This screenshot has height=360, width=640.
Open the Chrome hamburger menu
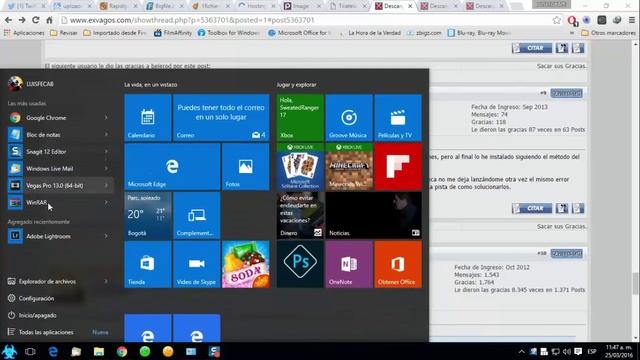tap(632, 20)
